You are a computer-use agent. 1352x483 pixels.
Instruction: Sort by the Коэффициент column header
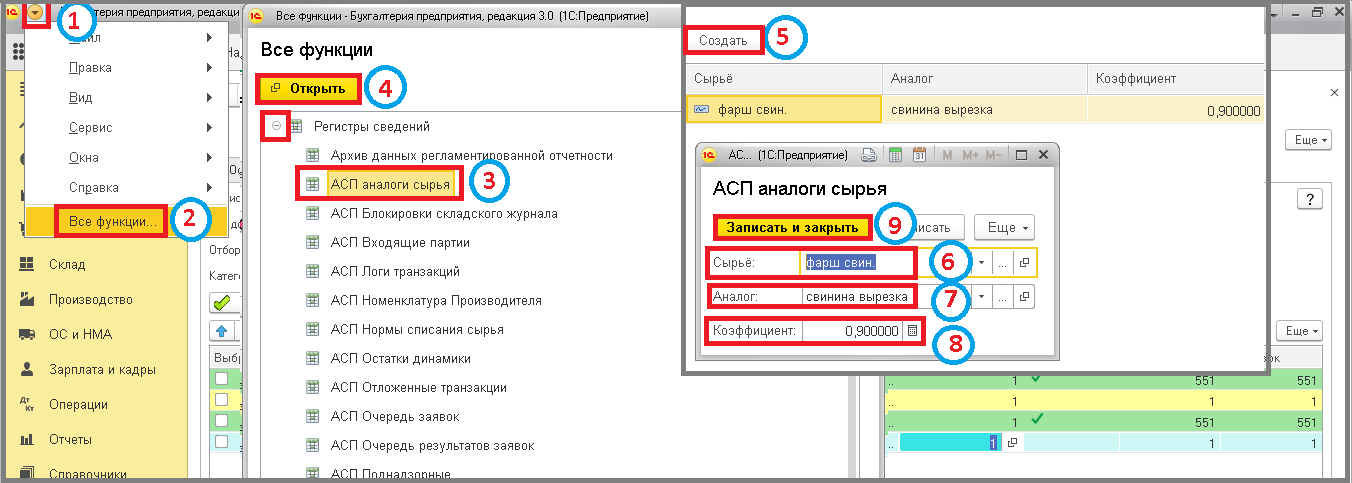pos(1177,78)
